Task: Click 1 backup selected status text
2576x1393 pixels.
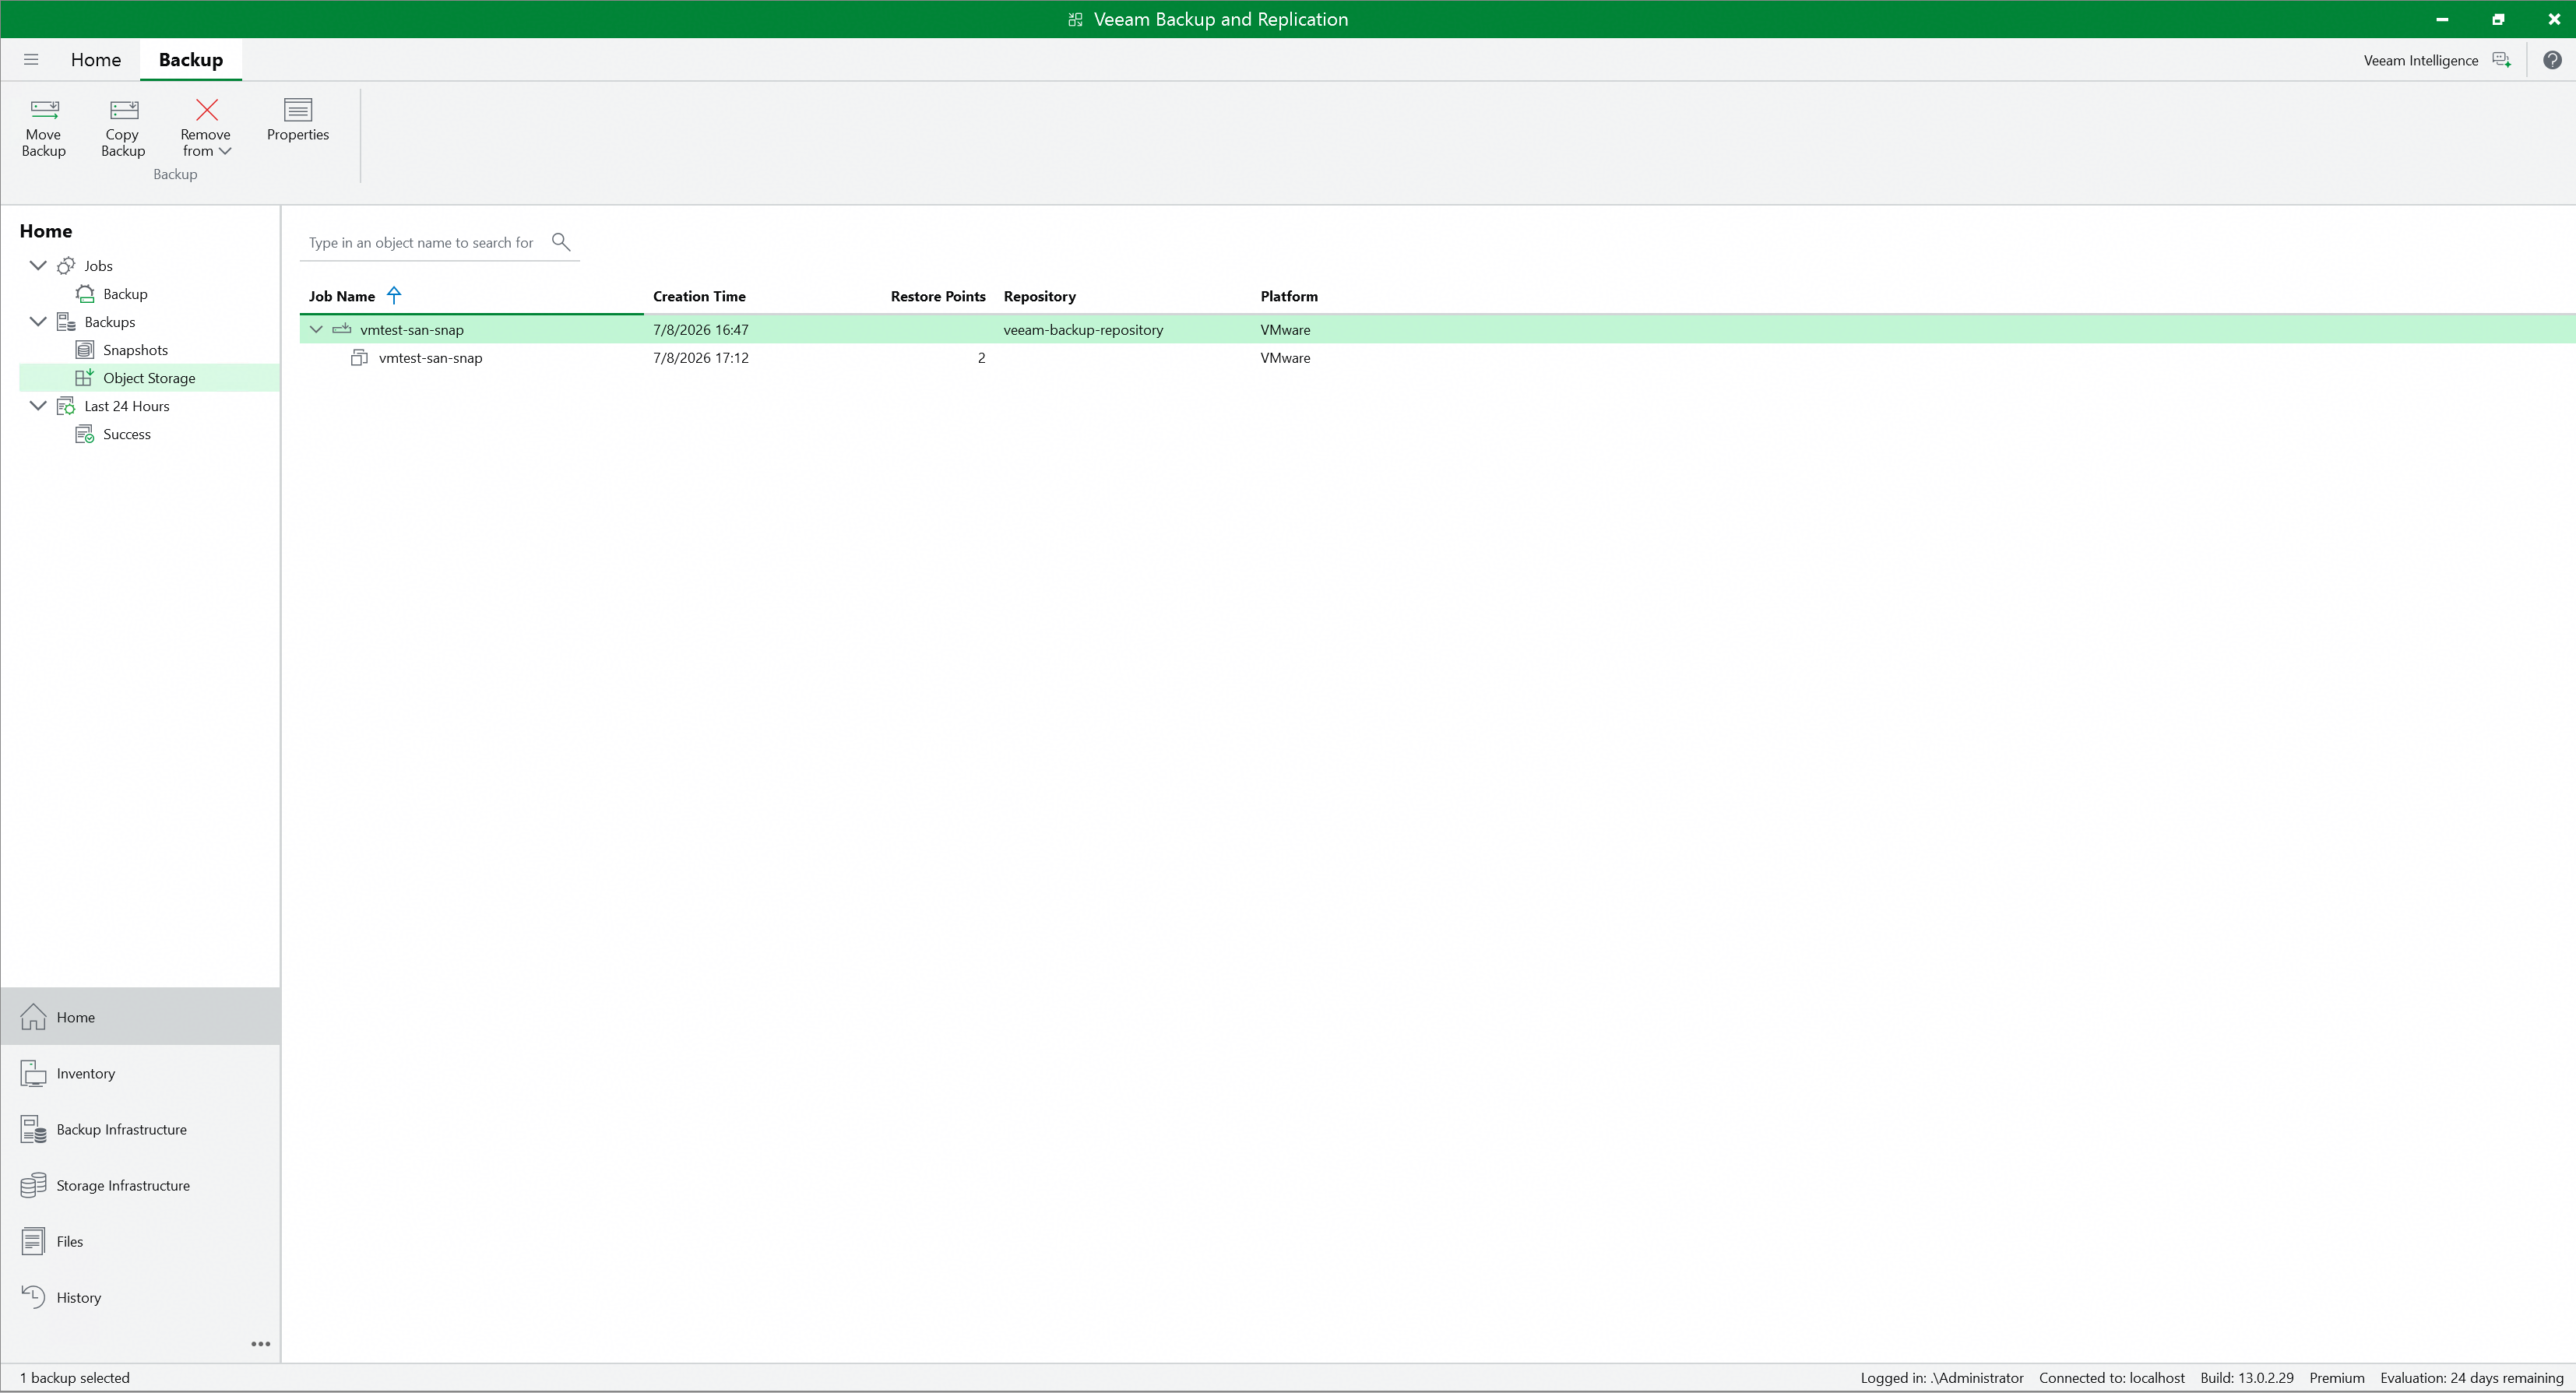Action: point(75,1377)
